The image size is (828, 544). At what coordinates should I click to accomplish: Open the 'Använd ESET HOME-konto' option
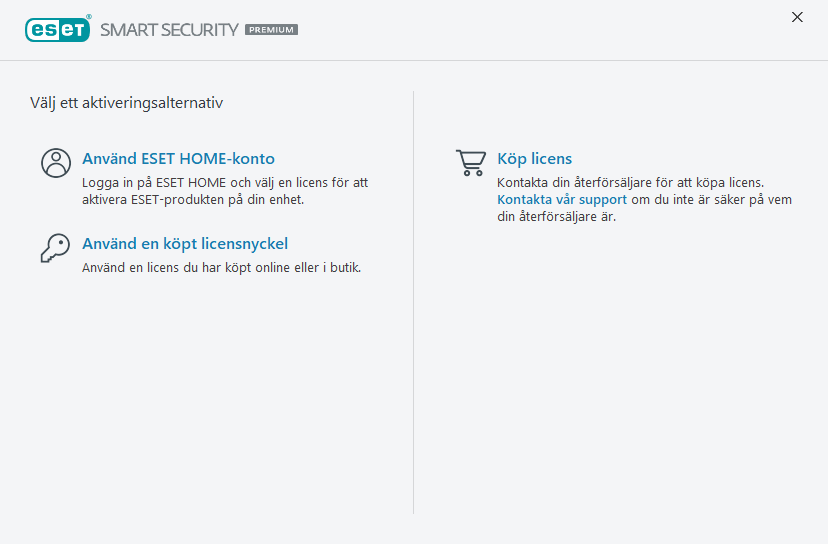click(x=178, y=159)
